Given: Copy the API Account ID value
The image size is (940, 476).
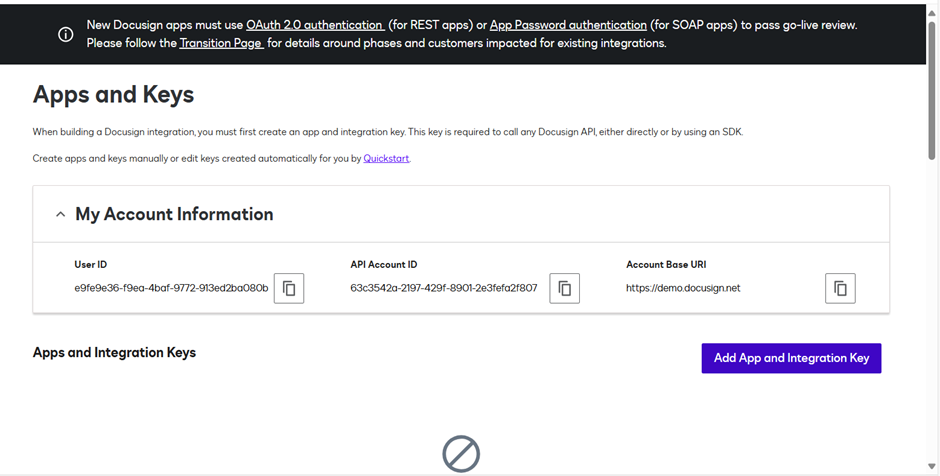Looking at the screenshot, I should [x=564, y=288].
